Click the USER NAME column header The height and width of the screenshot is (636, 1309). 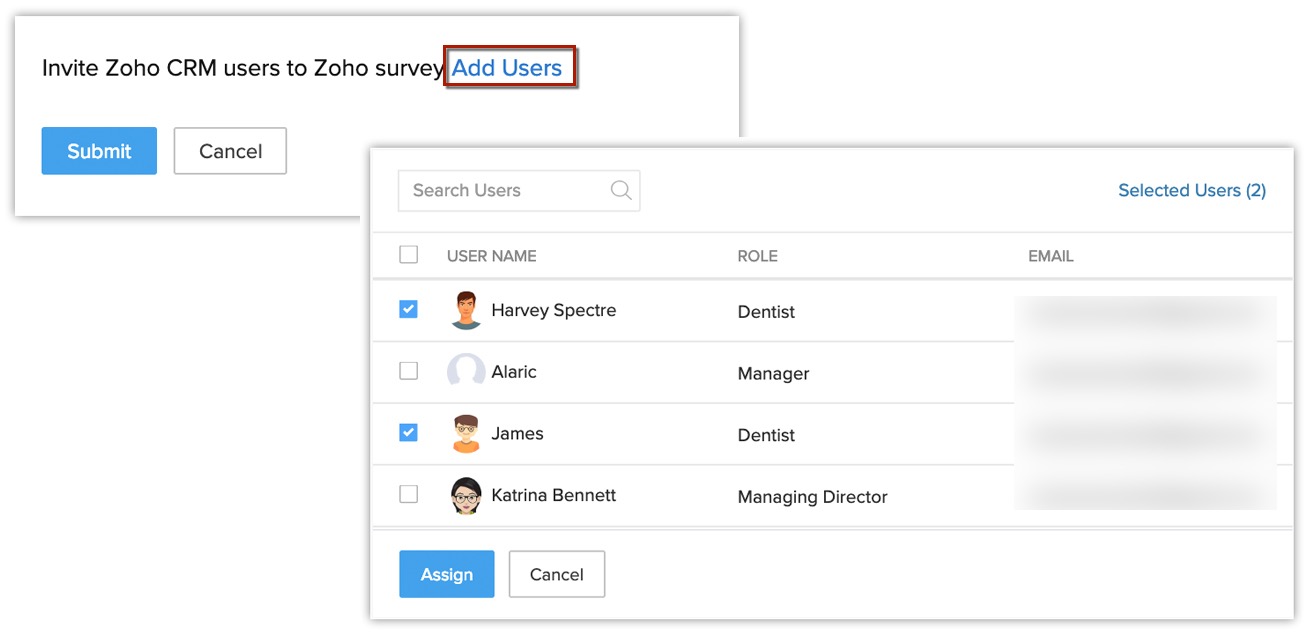click(x=491, y=256)
